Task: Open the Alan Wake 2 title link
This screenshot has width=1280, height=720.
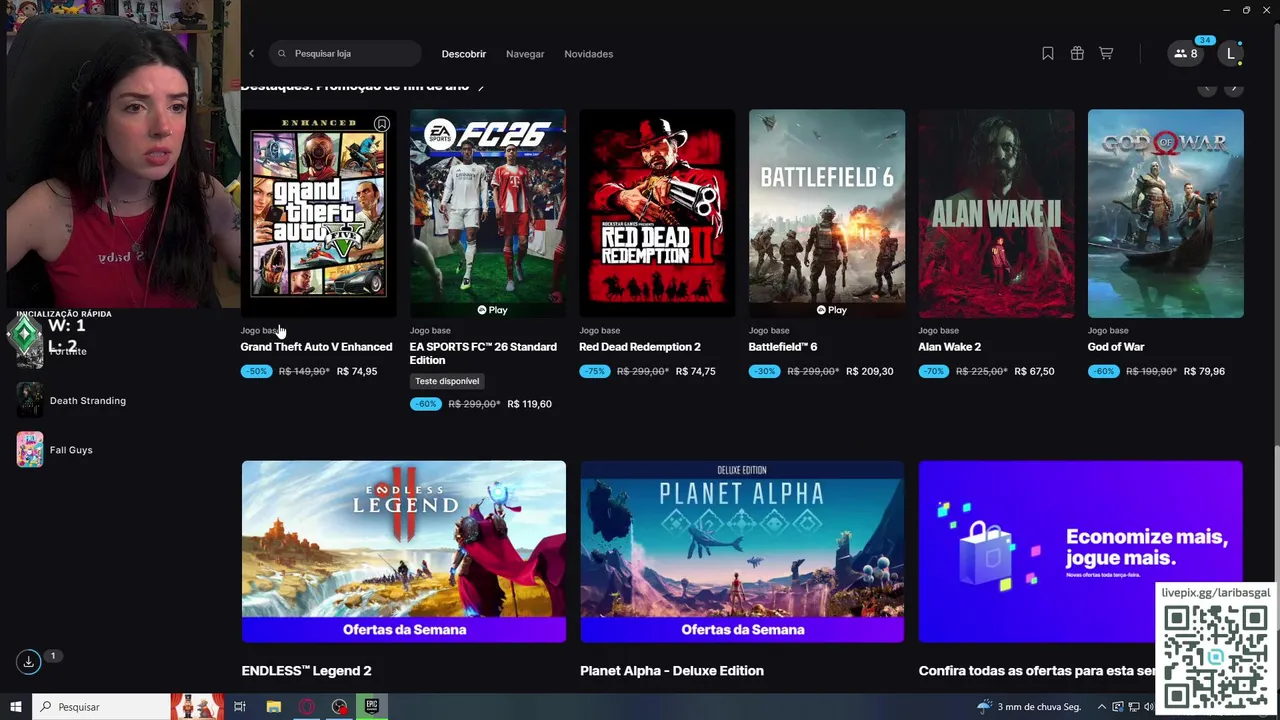Action: [949, 347]
